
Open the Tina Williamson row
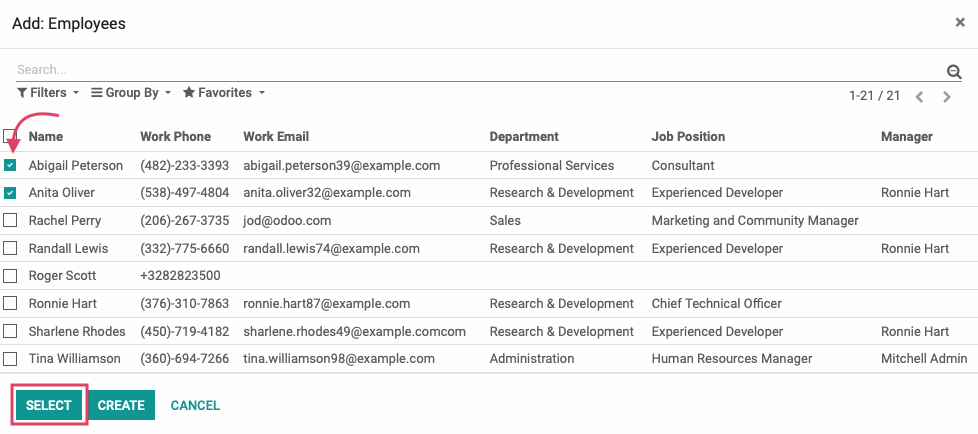489,359
